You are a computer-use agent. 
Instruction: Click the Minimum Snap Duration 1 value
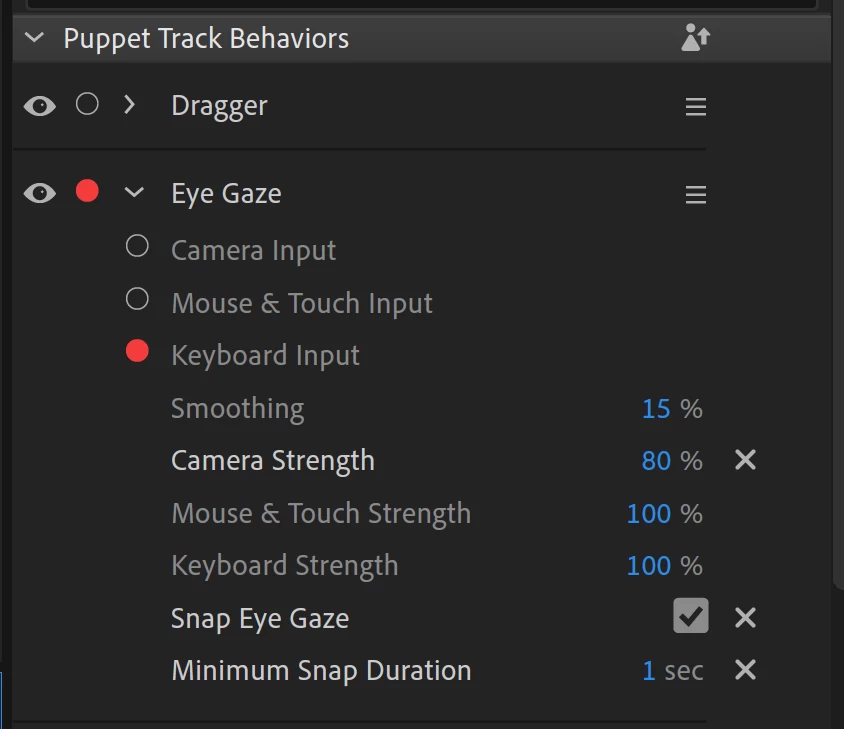(649, 670)
